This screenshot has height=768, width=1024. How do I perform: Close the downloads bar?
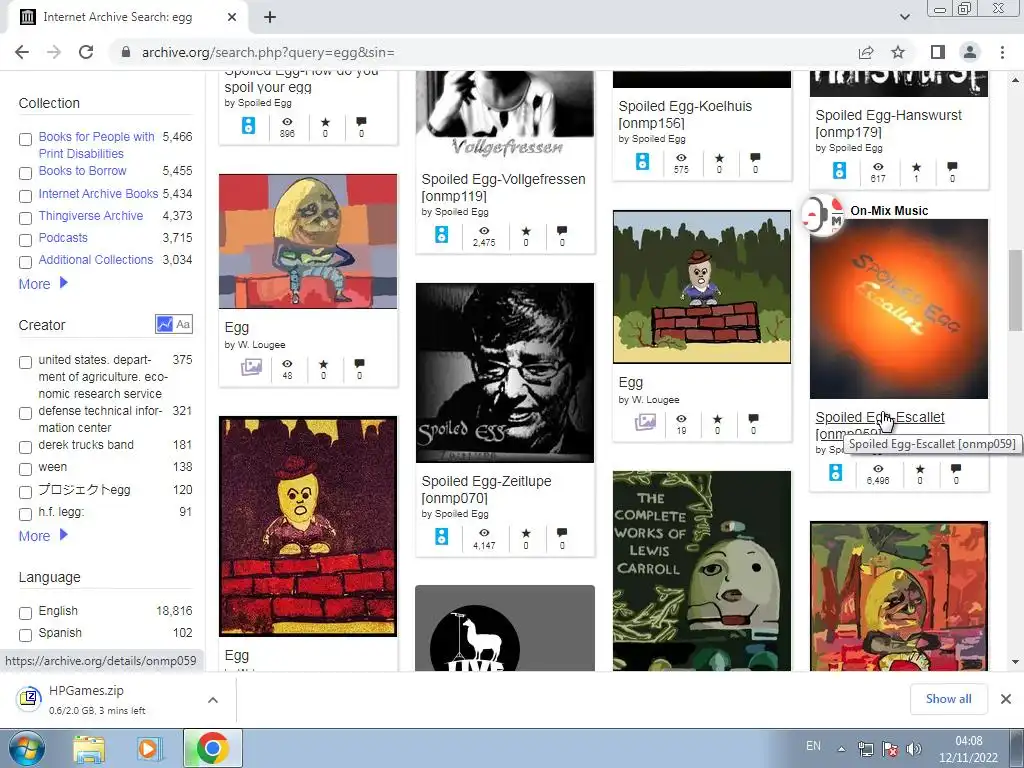point(1006,699)
